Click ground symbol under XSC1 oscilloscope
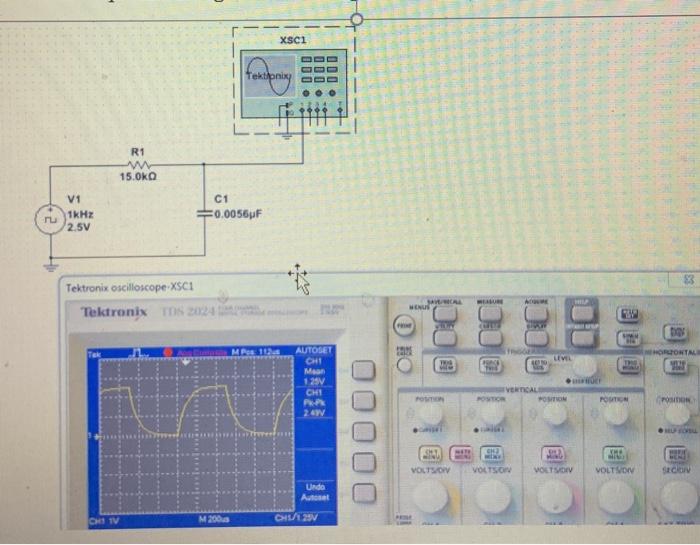The image size is (700, 545). coord(286,135)
